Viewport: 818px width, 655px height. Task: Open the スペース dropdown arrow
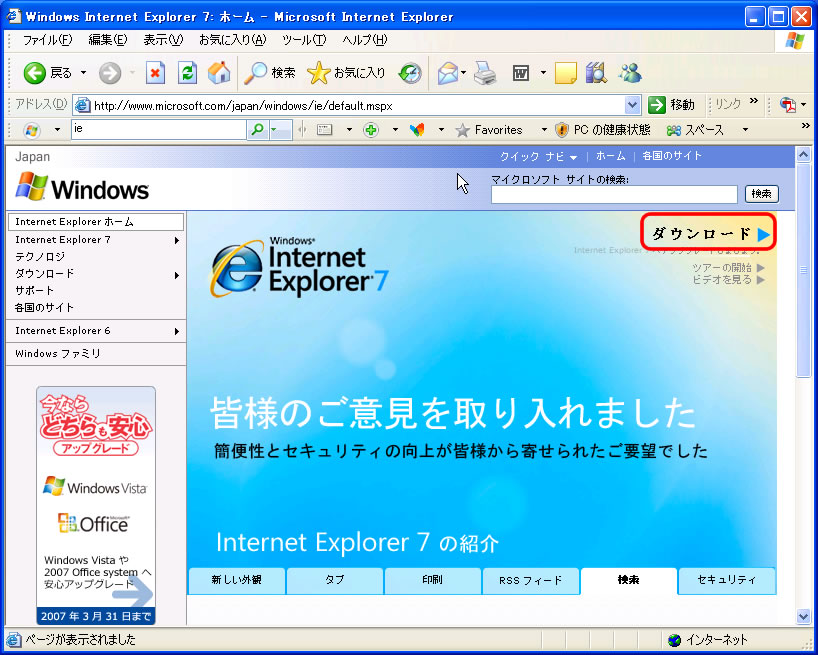(745, 130)
